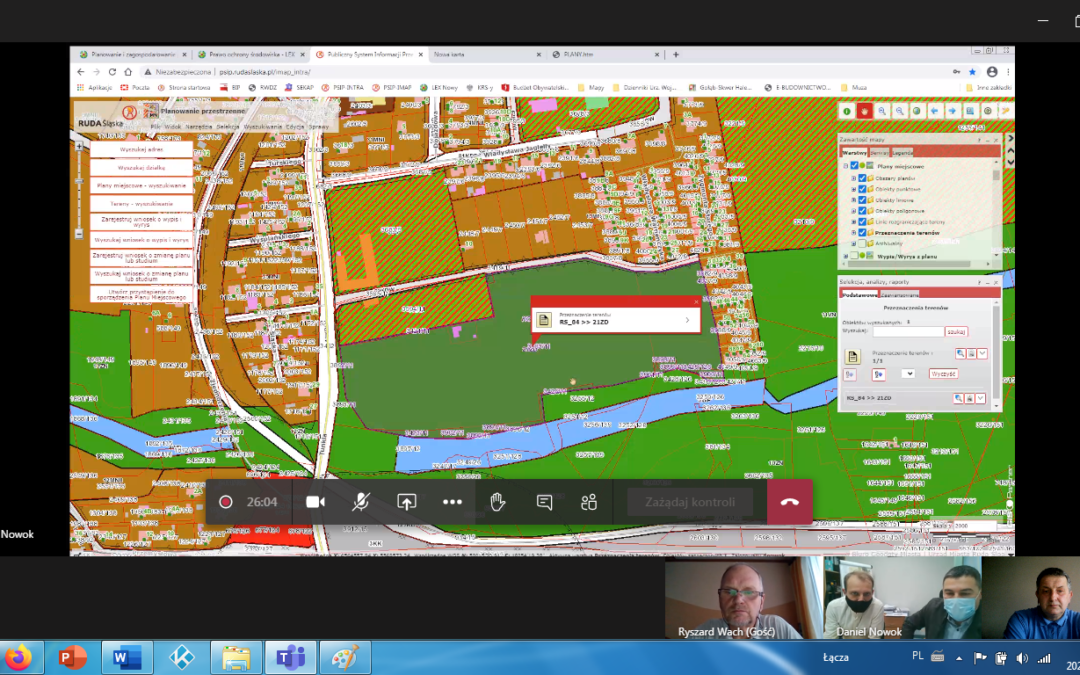Hang up the call with red phone button

789,502
